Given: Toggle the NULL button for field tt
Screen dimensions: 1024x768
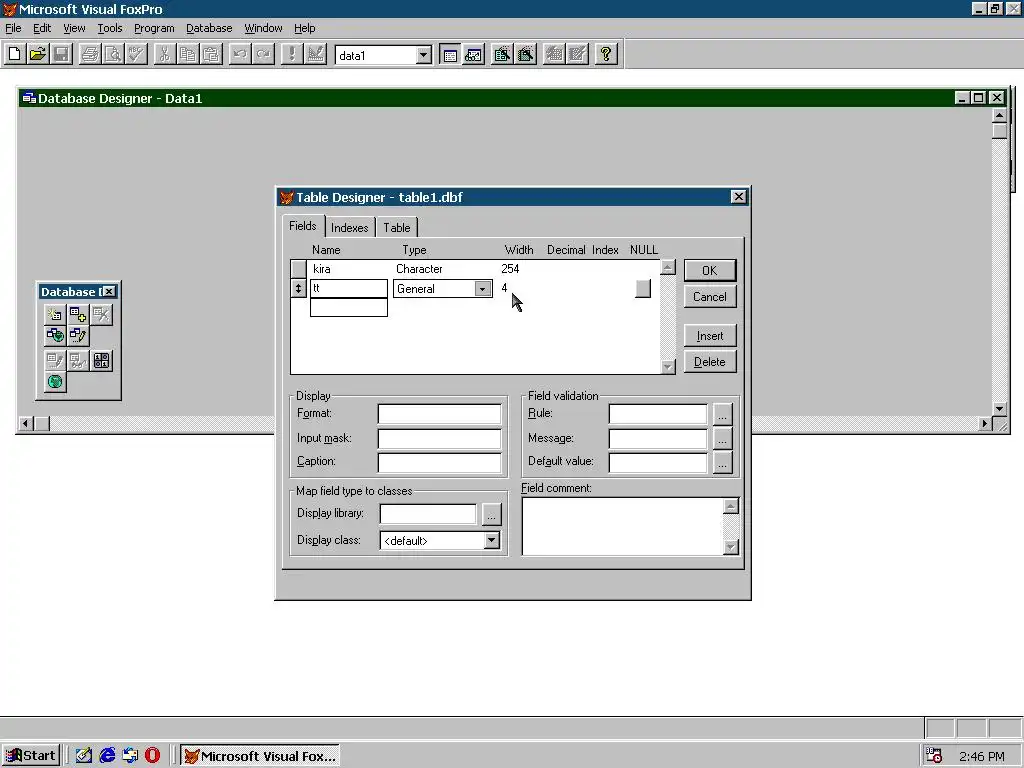Looking at the screenshot, I should 643,288.
